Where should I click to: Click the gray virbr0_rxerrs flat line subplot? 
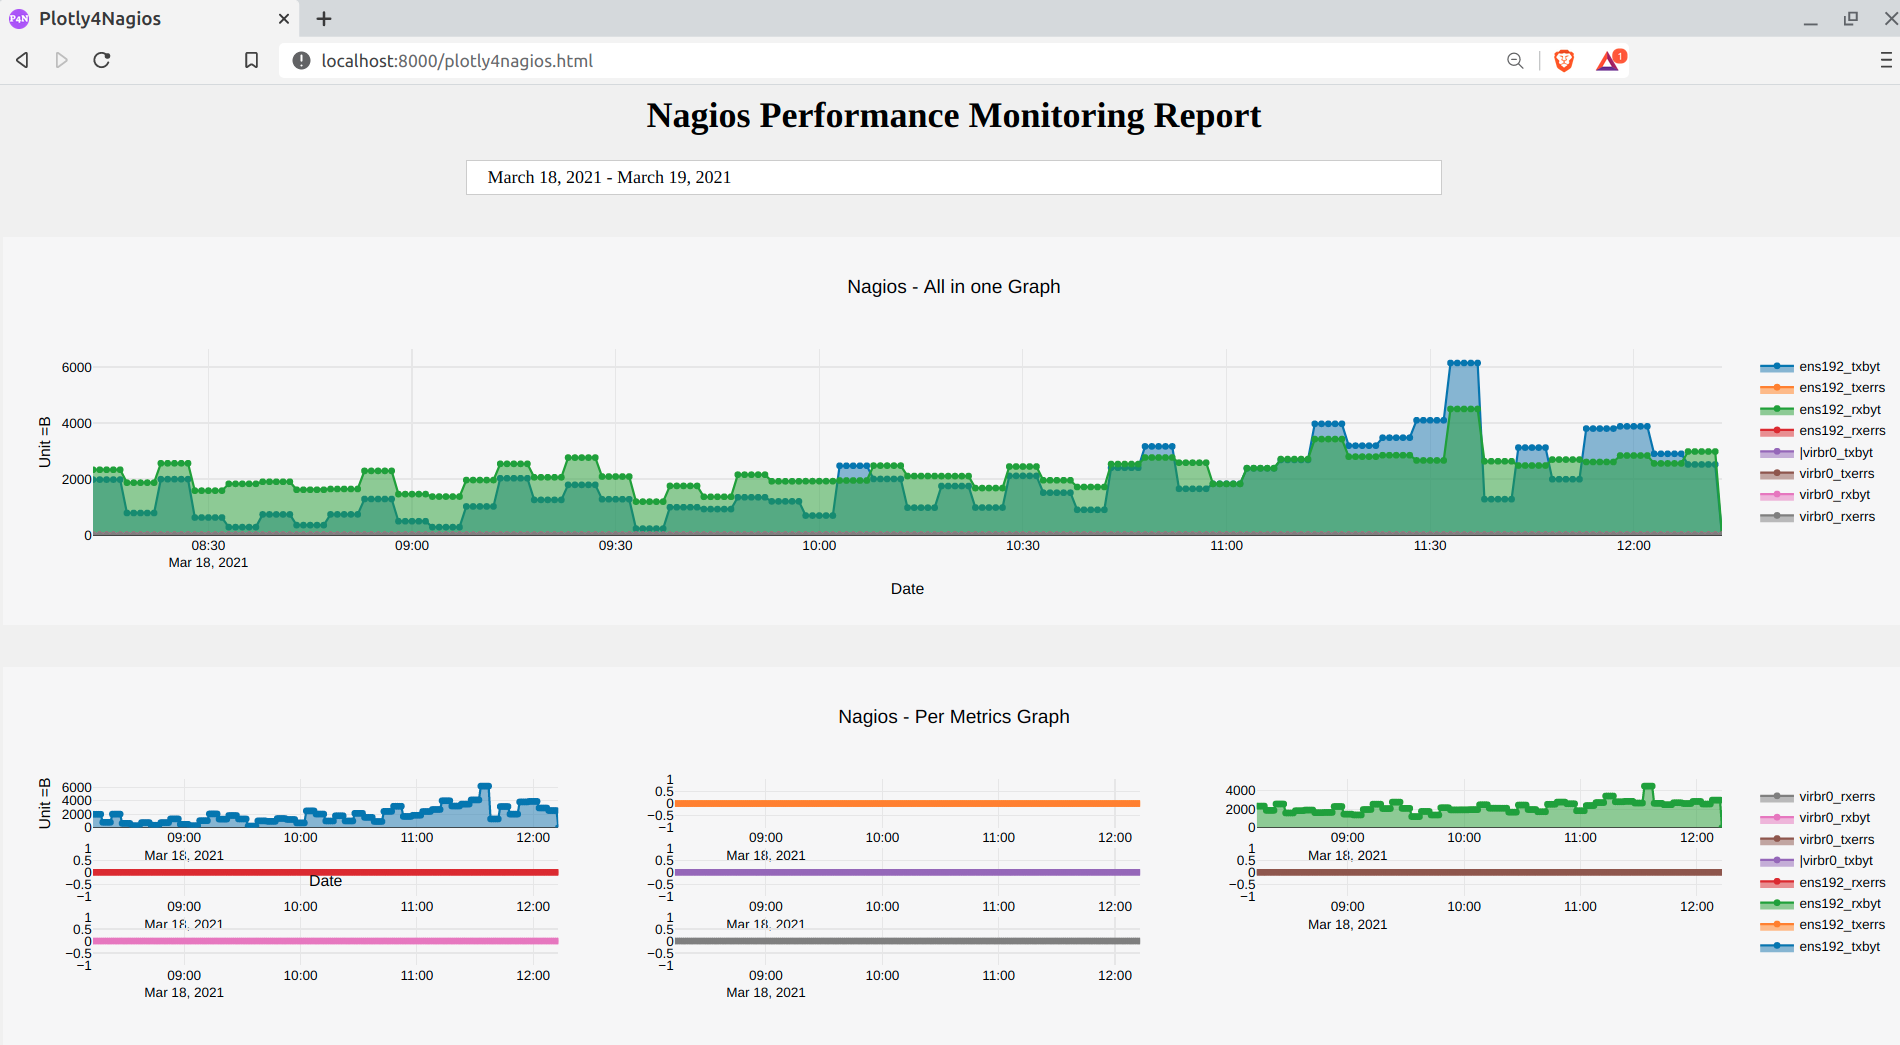point(907,941)
